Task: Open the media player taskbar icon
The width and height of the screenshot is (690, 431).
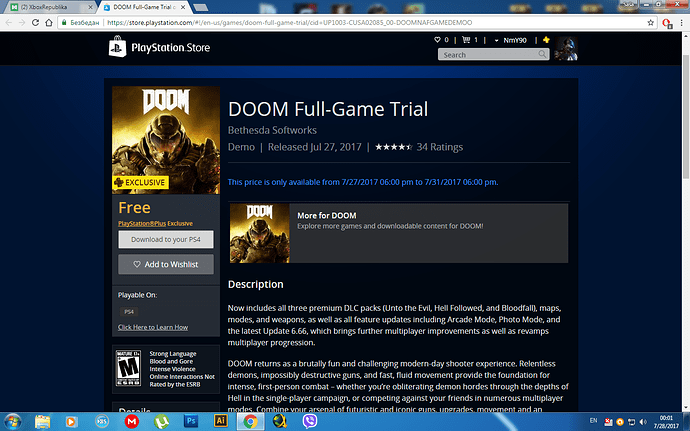Action: (x=71, y=421)
